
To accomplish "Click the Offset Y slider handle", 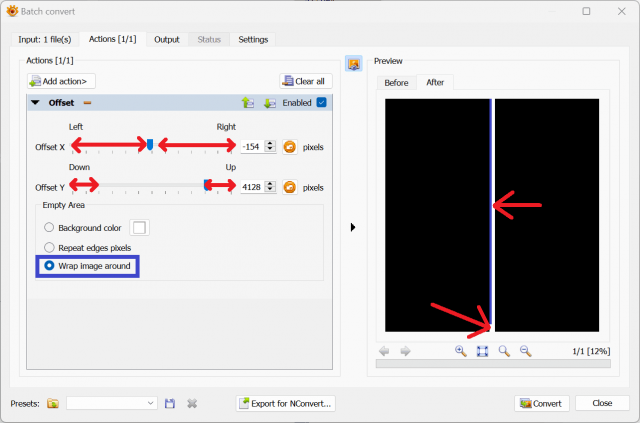I will click(x=207, y=185).
